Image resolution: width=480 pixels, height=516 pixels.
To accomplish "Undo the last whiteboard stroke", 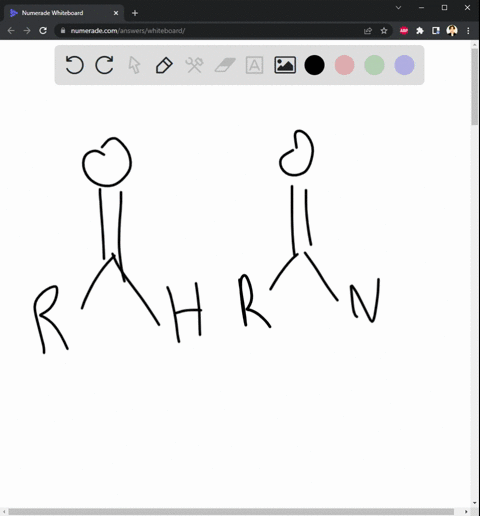I will click(x=74, y=65).
